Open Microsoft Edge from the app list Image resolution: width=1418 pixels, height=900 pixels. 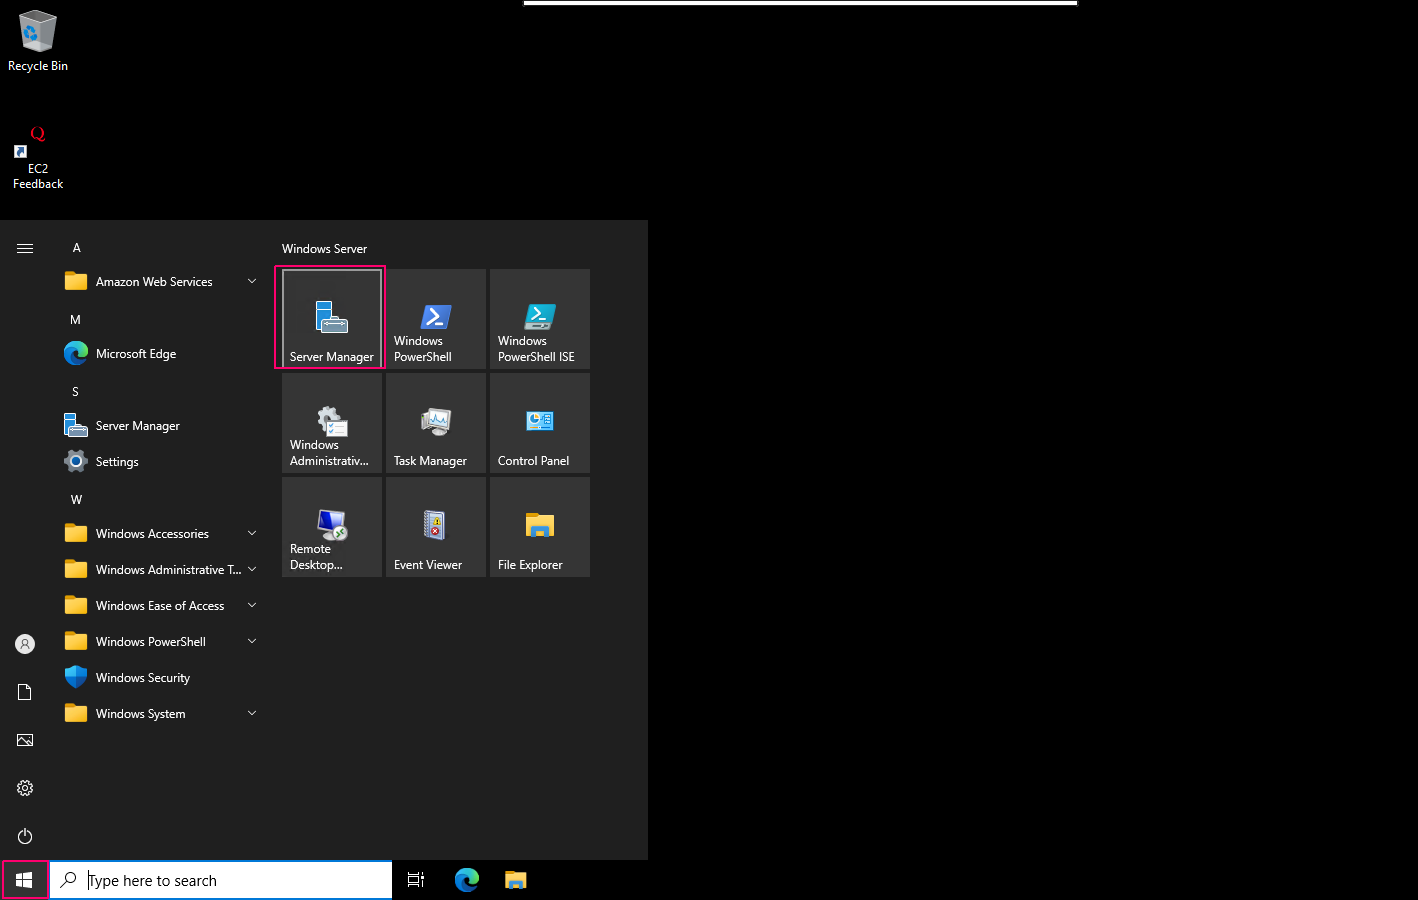coord(160,354)
